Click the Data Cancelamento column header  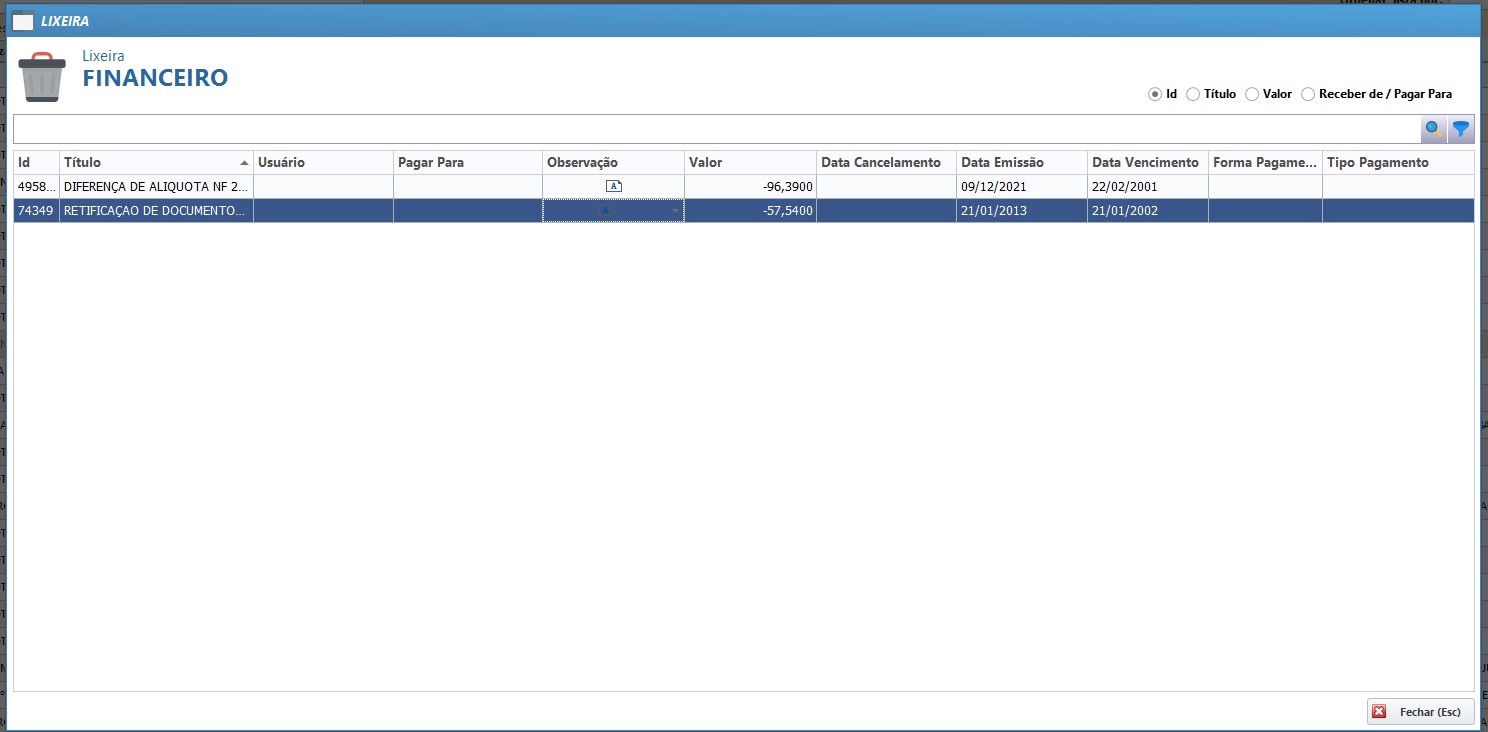[885, 162]
